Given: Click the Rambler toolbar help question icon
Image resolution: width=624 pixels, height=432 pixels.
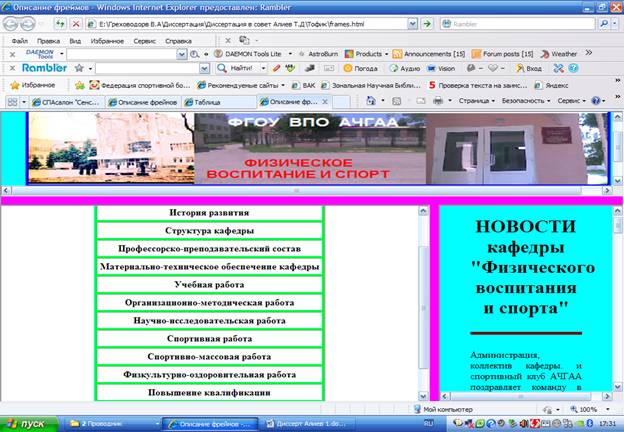Looking at the screenshot, I should point(573,68).
